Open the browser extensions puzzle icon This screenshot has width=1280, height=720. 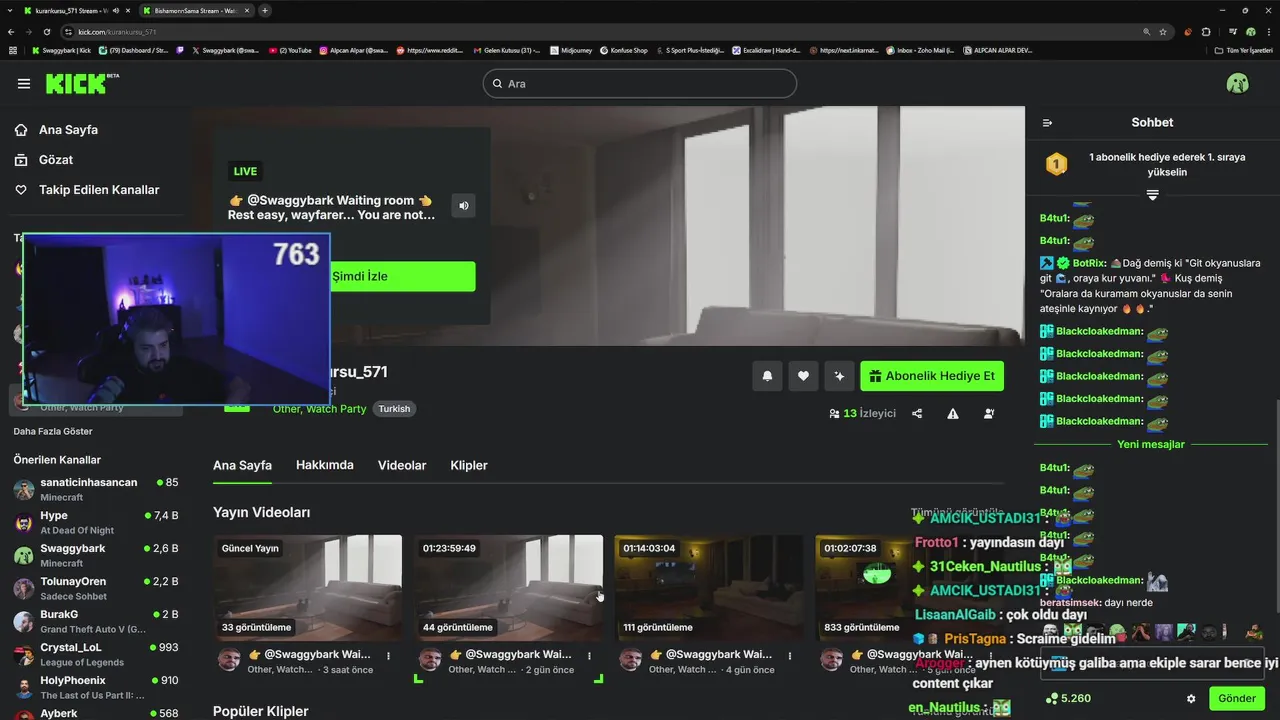click(x=1206, y=32)
